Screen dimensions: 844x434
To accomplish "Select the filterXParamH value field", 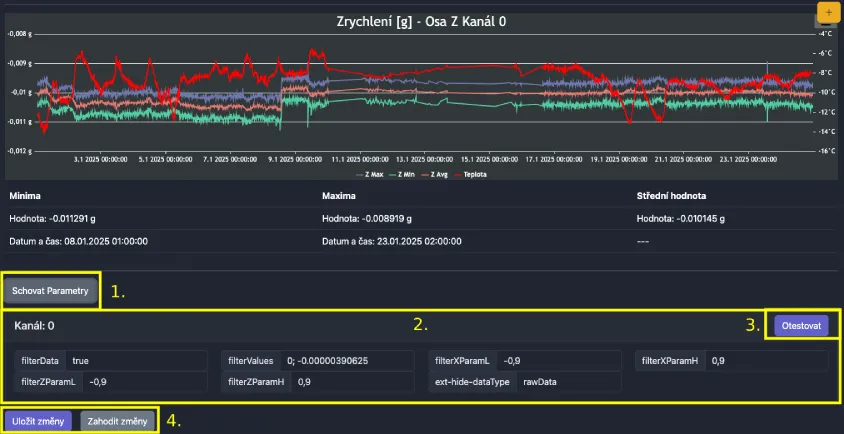I will click(x=768, y=360).
